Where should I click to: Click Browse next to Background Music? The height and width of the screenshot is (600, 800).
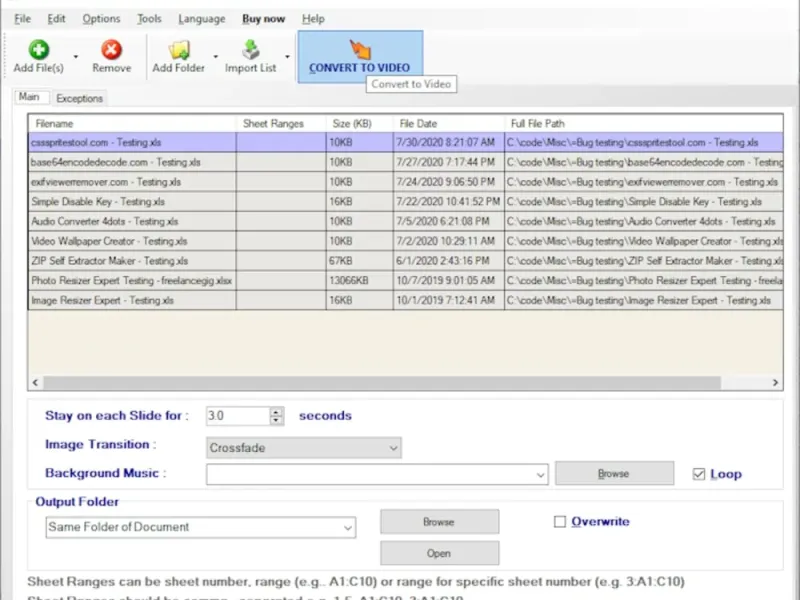[614, 473]
